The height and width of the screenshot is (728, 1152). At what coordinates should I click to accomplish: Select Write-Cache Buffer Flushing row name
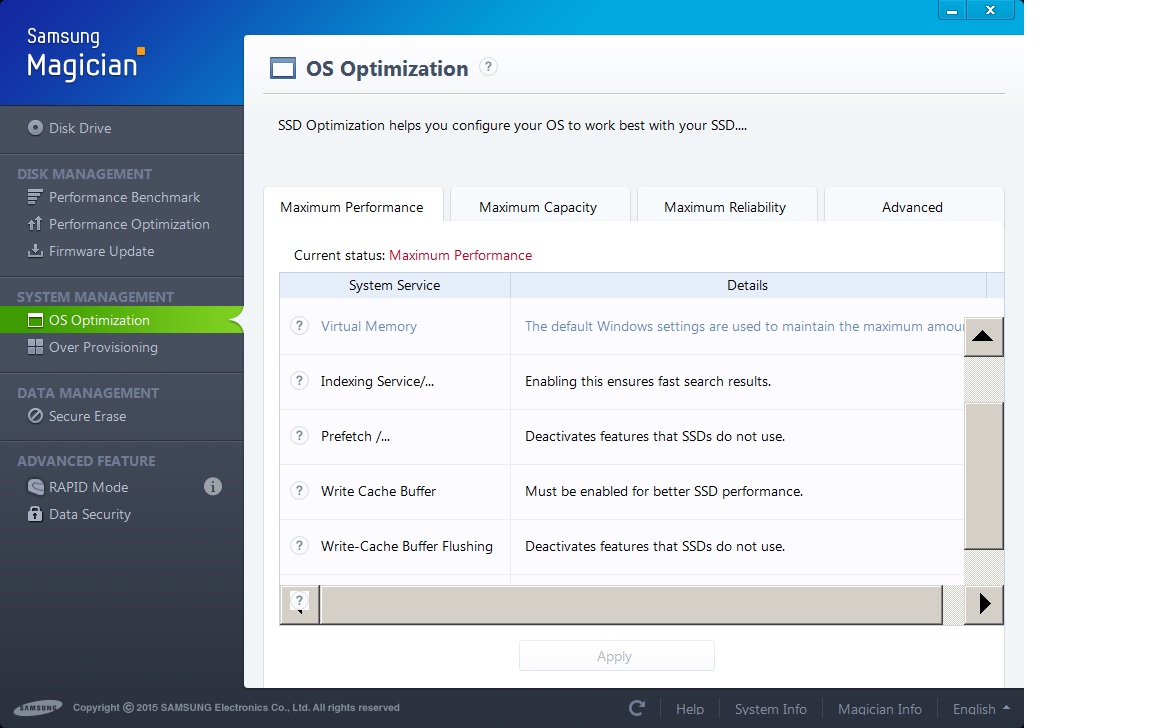tap(406, 547)
